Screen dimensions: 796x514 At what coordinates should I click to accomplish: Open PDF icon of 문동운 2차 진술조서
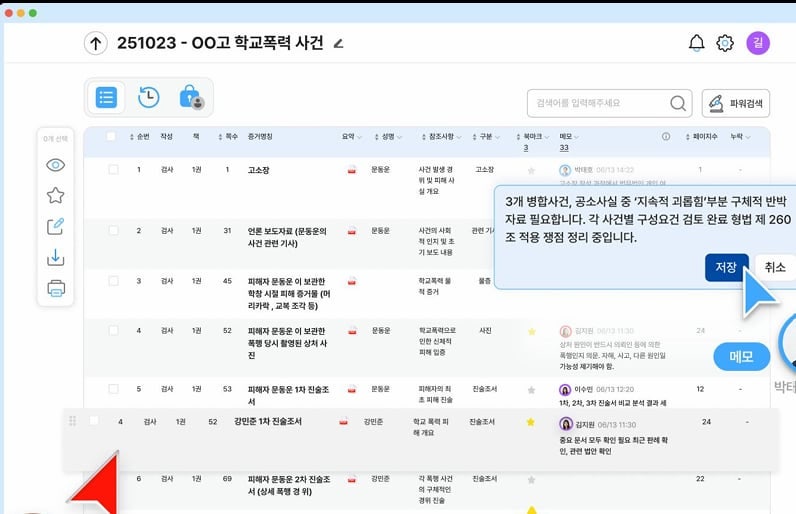tap(351, 479)
